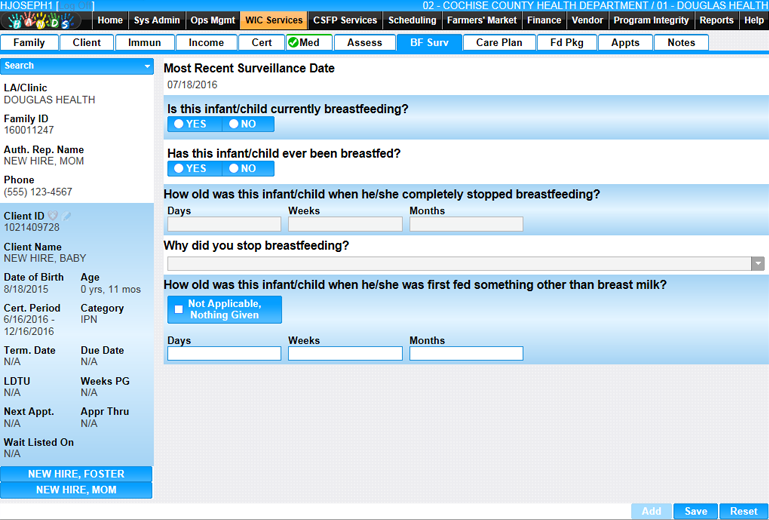Select YES for currently breastfeeding
Viewport: 769px width, 520px height.
[x=193, y=124]
